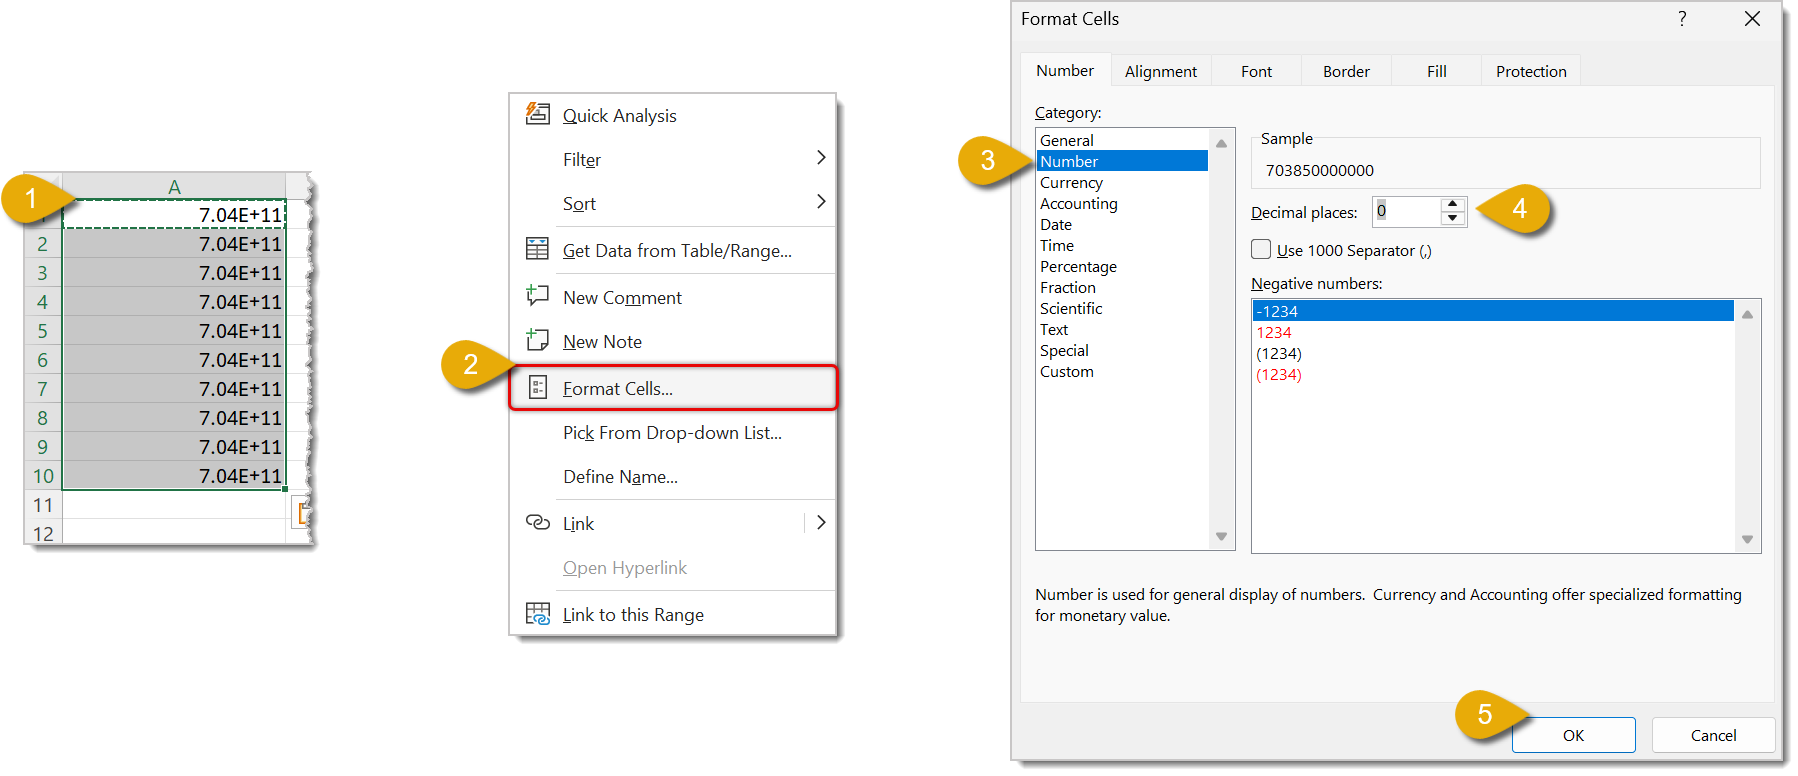The image size is (1798, 776).
Task: Choose Link to this Range entry
Action: 673,614
